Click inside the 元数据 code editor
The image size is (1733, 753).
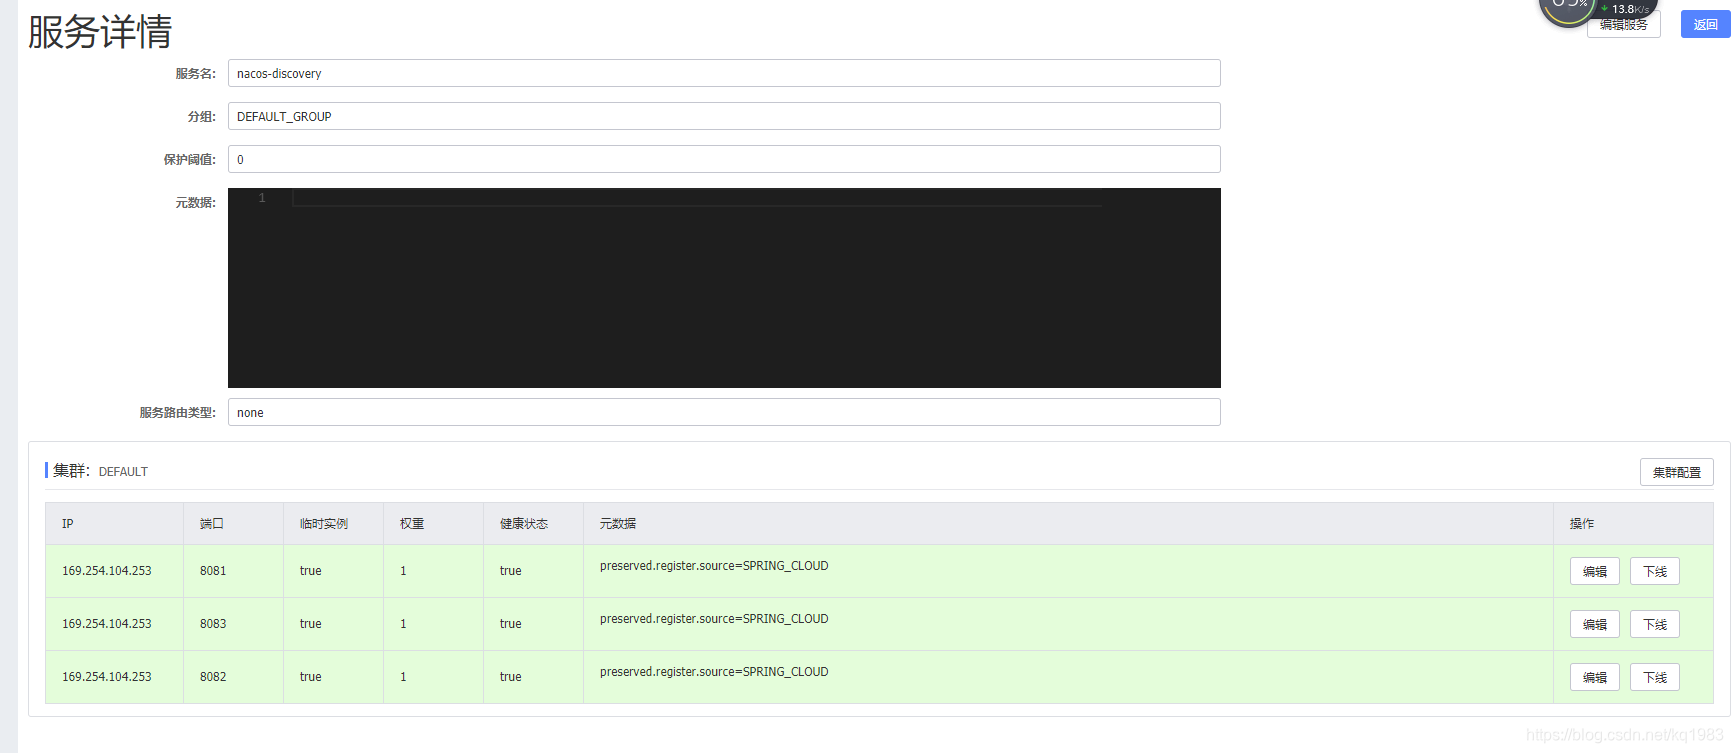coord(724,288)
